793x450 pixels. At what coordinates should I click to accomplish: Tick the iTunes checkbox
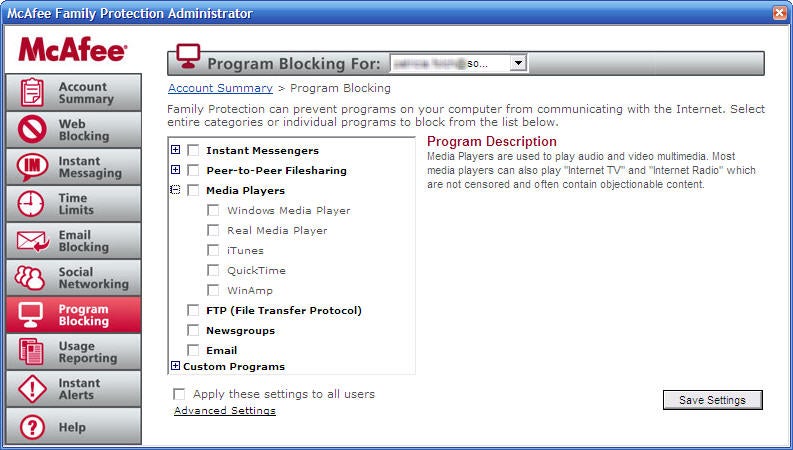[213, 250]
